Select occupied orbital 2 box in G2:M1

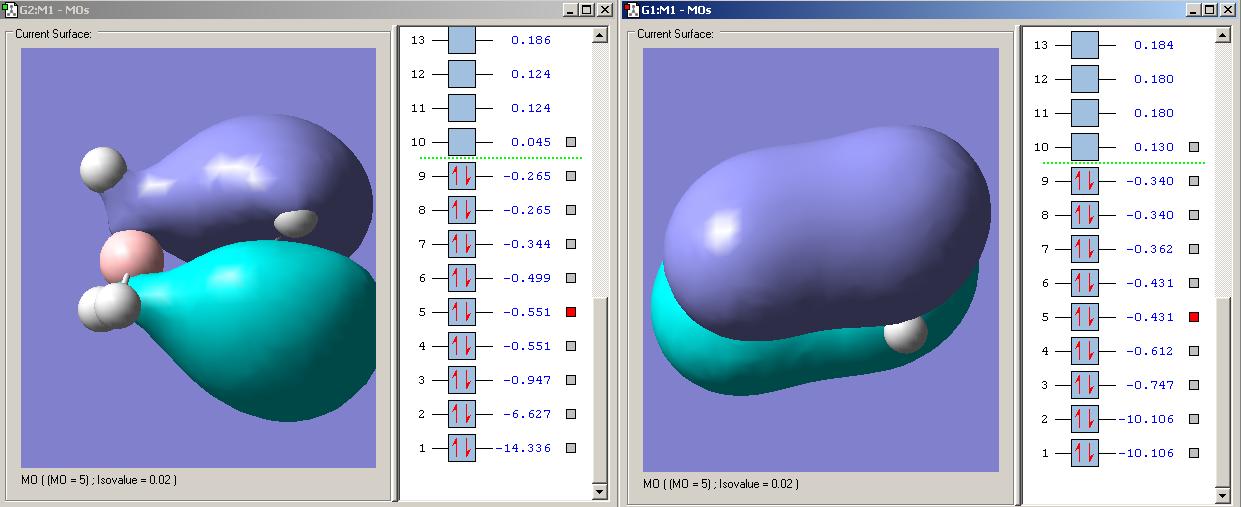[x=462, y=414]
